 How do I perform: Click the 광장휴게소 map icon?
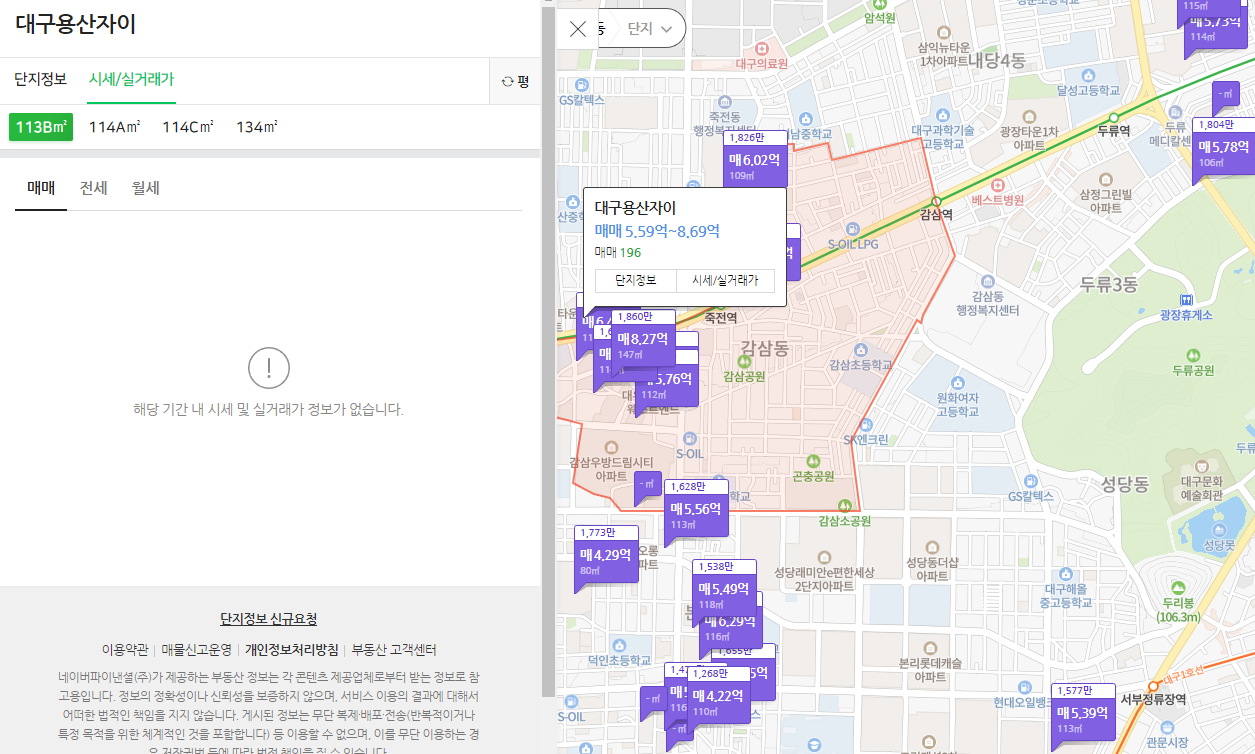pyautogui.click(x=1186, y=299)
